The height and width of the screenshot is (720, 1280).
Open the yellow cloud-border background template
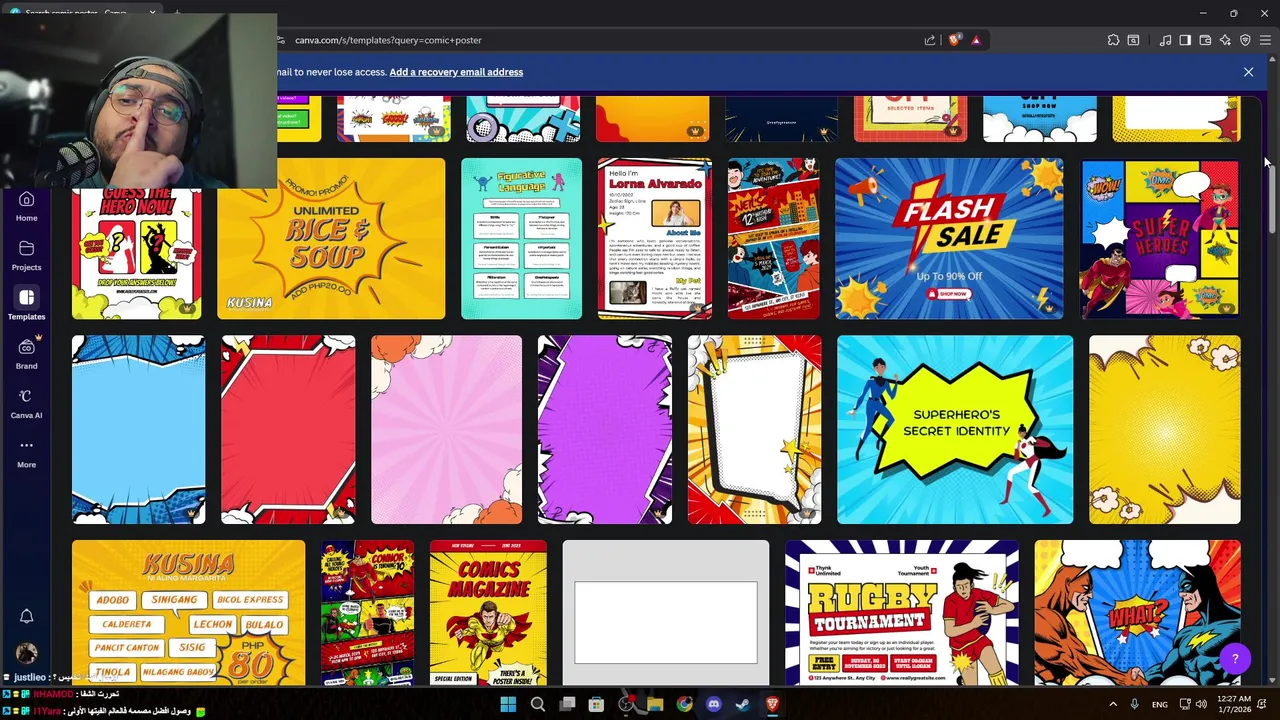pyautogui.click(x=1164, y=429)
